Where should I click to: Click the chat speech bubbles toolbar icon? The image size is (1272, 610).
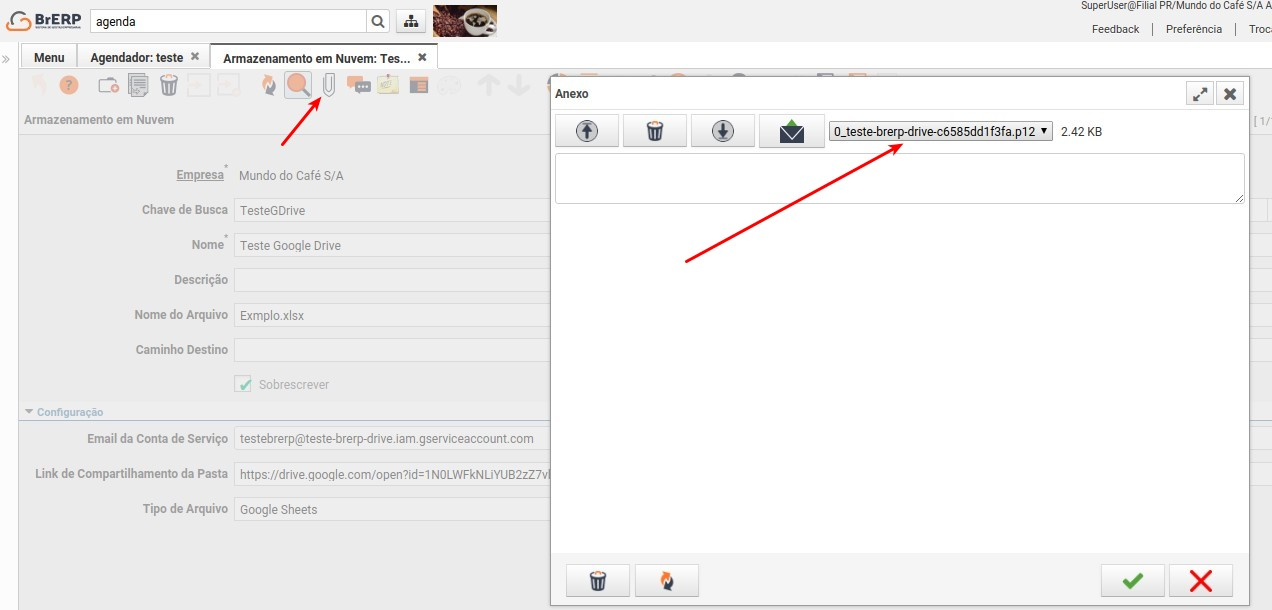(358, 86)
